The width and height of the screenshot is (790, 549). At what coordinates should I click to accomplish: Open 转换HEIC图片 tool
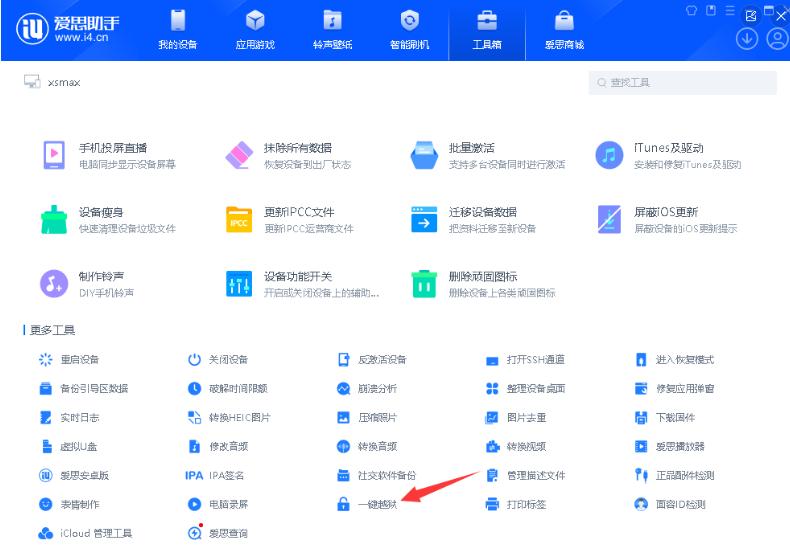(x=229, y=418)
